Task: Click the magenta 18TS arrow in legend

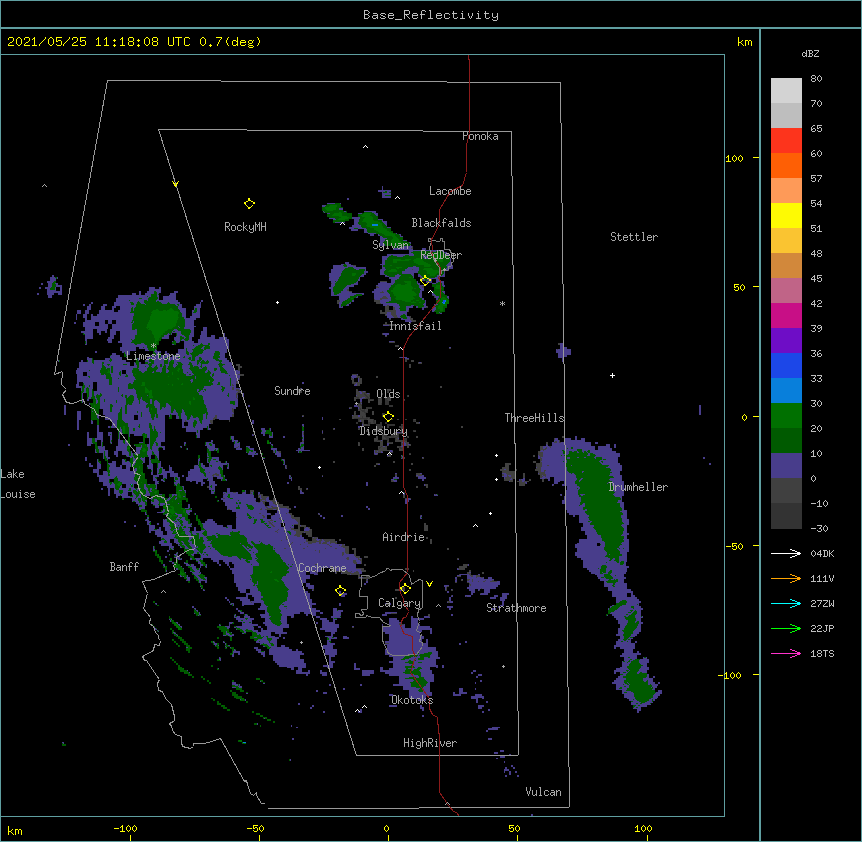Action: click(x=786, y=653)
